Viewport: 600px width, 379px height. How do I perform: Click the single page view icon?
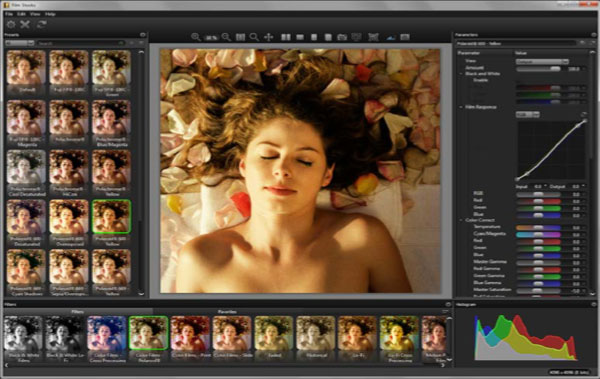coord(314,37)
